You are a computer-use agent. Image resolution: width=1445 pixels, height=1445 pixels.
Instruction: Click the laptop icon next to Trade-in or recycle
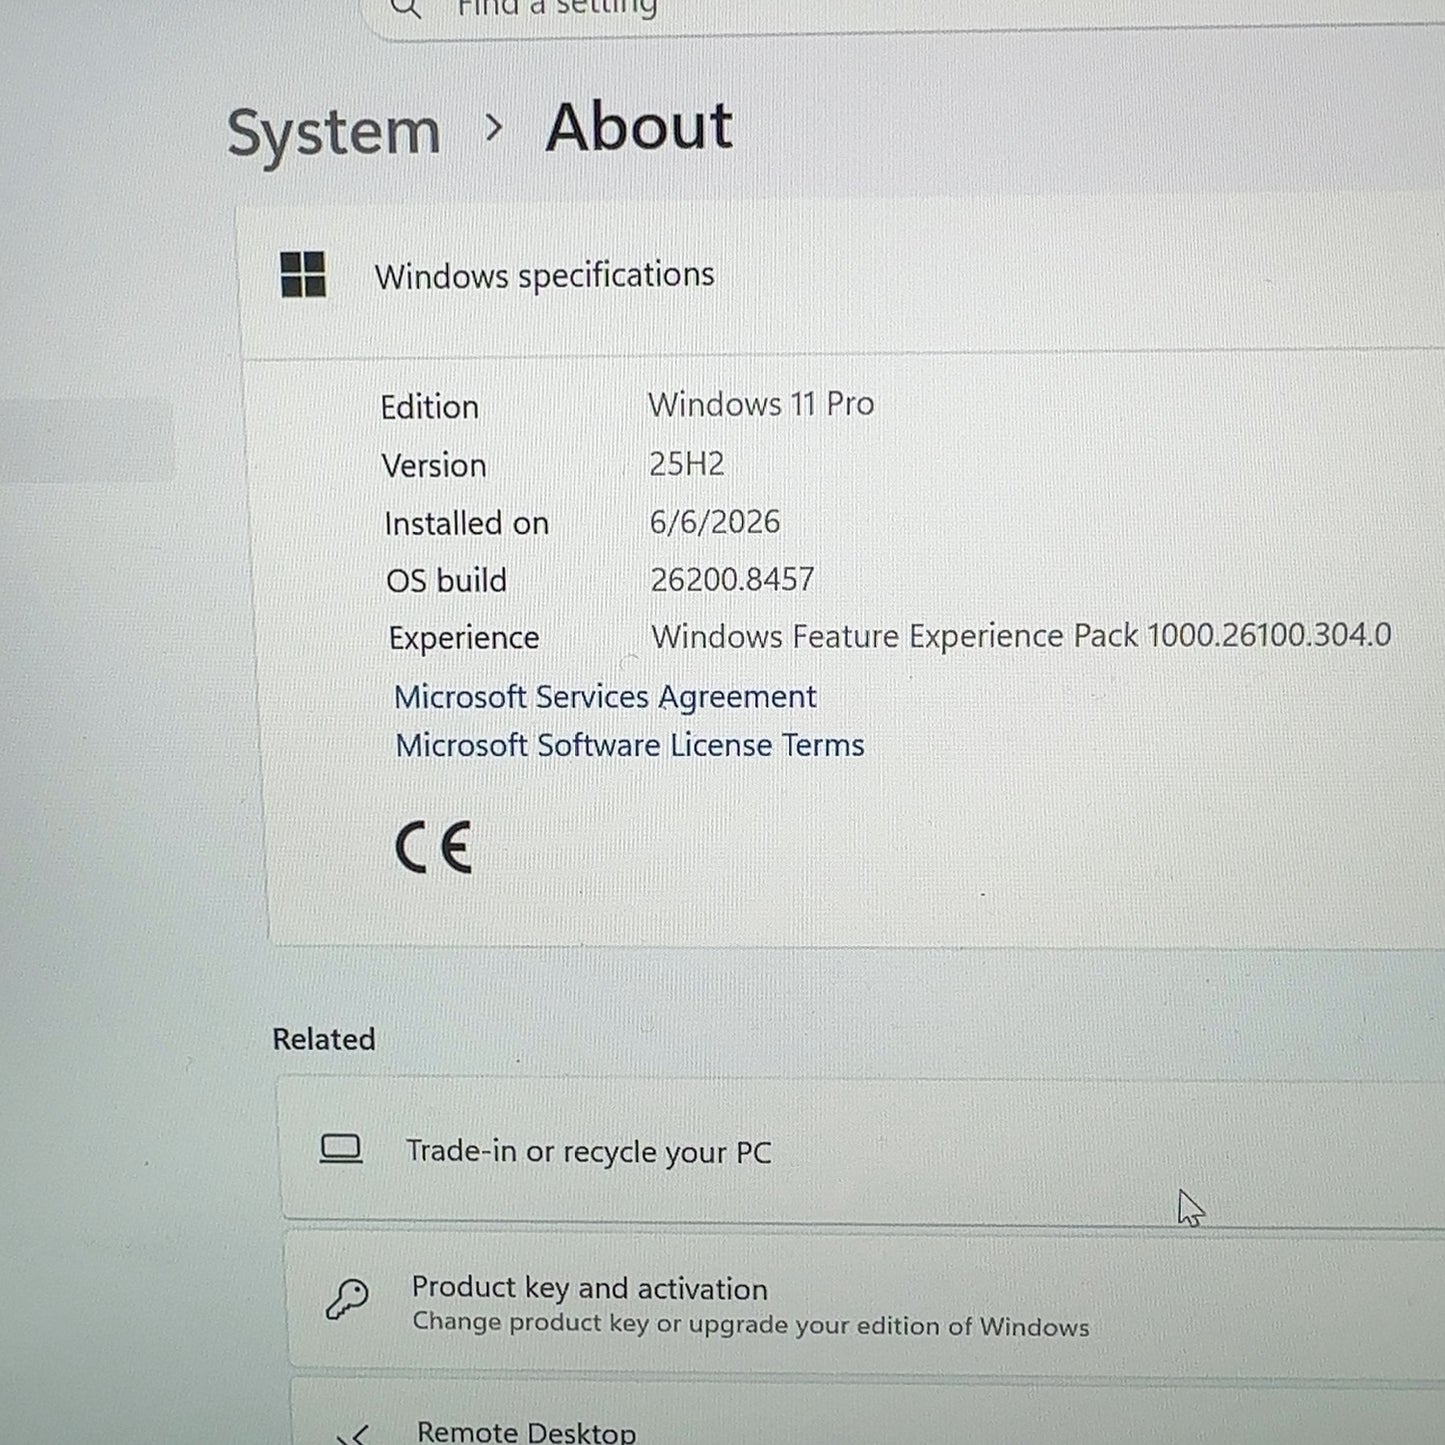[341, 1149]
